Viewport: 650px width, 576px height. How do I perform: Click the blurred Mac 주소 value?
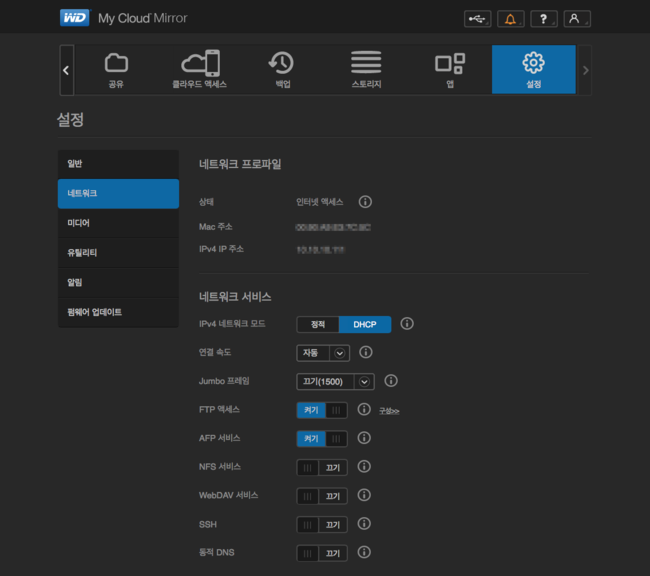pyautogui.click(x=333, y=227)
